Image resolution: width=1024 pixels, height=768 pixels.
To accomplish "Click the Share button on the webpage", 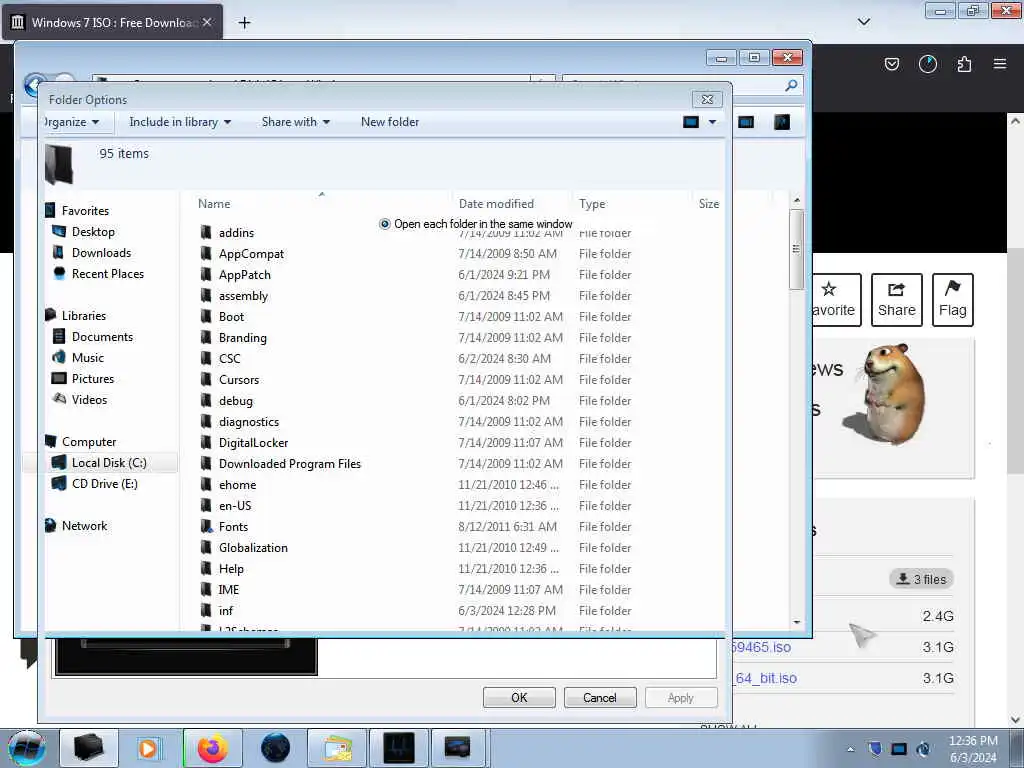I will click(897, 300).
